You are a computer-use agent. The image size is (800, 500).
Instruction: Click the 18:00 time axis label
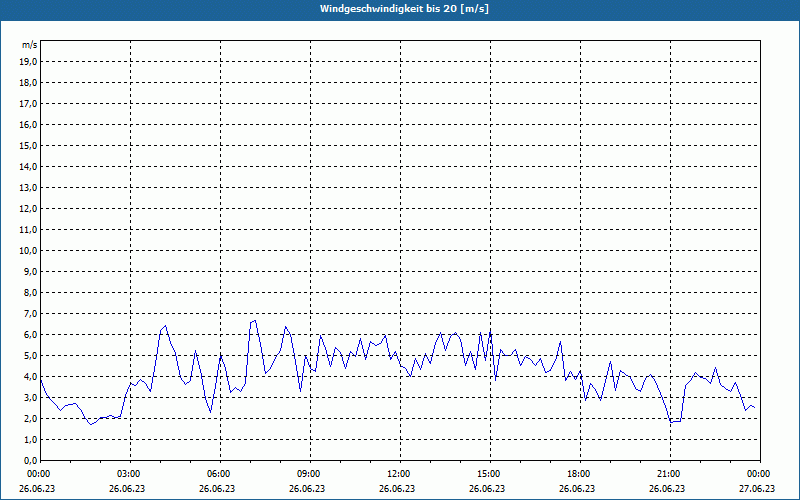[x=580, y=474]
